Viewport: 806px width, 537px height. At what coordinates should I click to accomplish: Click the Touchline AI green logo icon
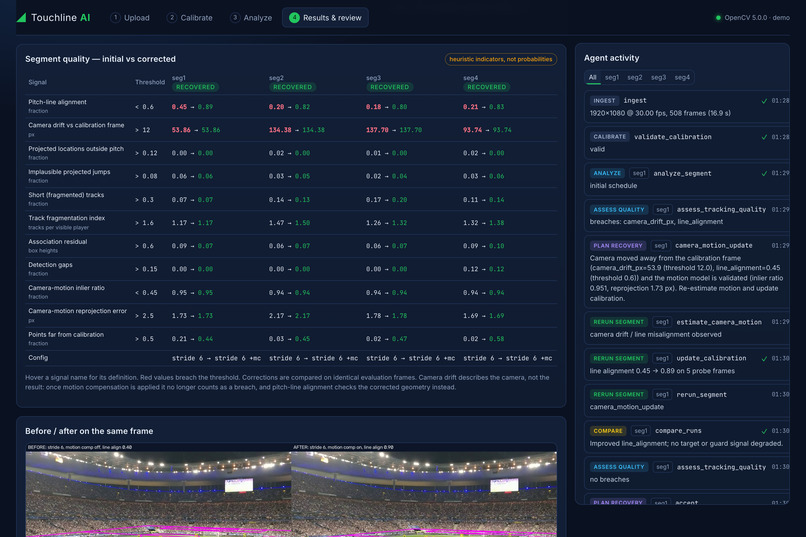21,17
